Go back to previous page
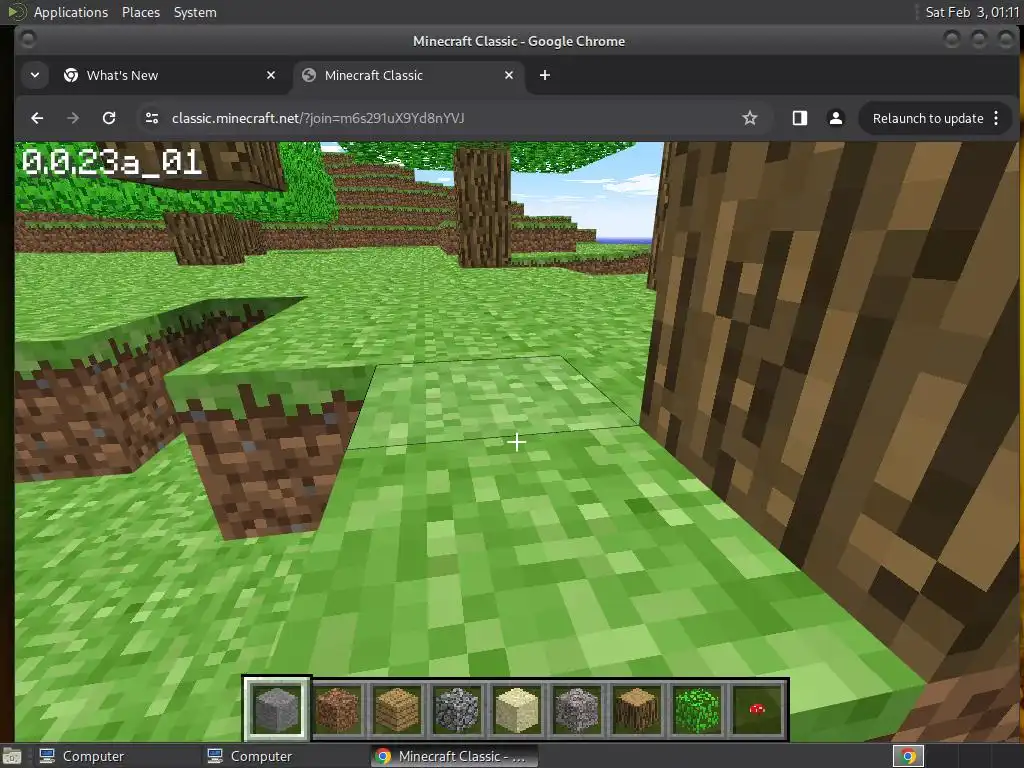 37,118
